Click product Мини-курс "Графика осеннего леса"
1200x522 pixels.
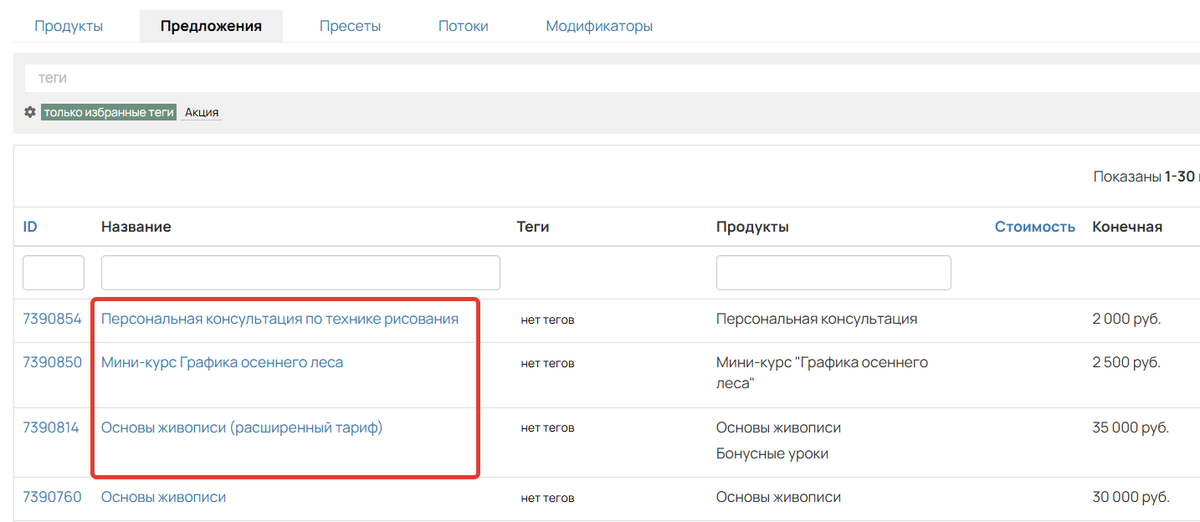(x=822, y=372)
